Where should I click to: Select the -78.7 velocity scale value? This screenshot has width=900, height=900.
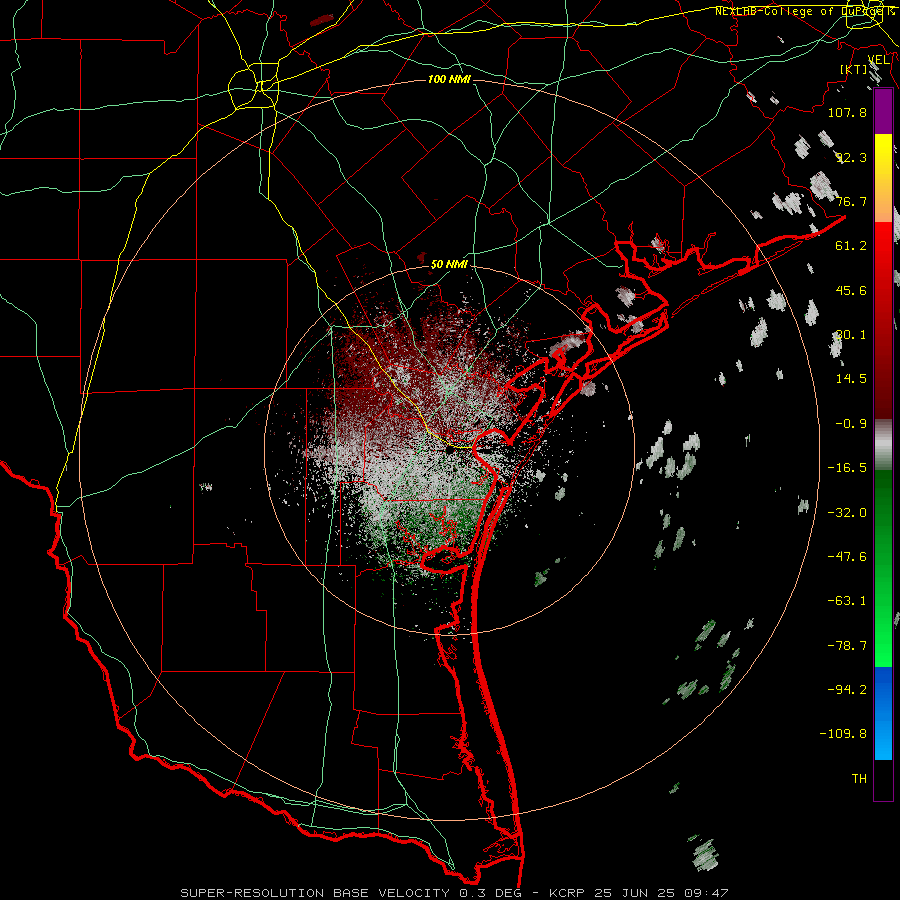click(847, 646)
